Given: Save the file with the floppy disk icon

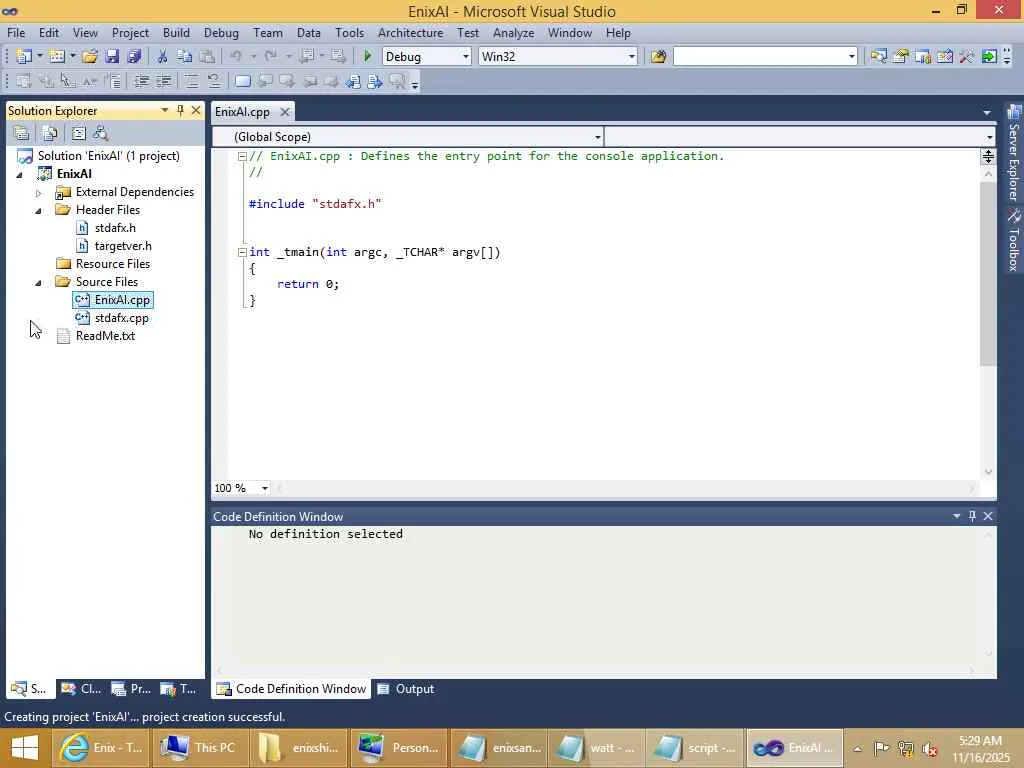Looking at the screenshot, I should [112, 57].
